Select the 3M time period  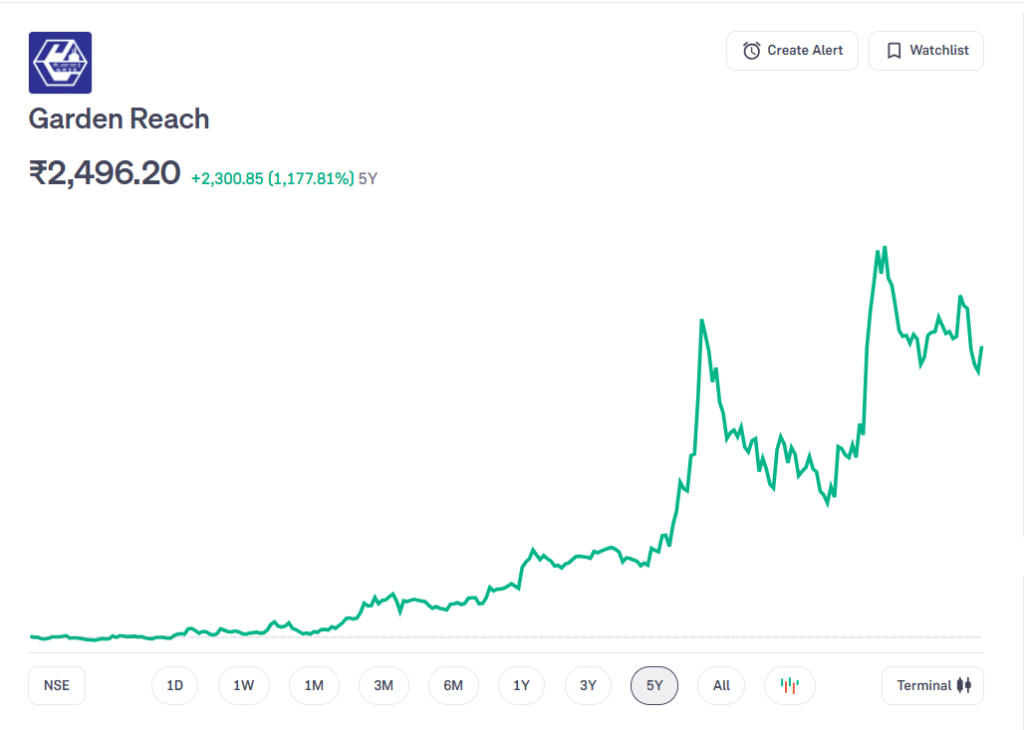point(384,686)
